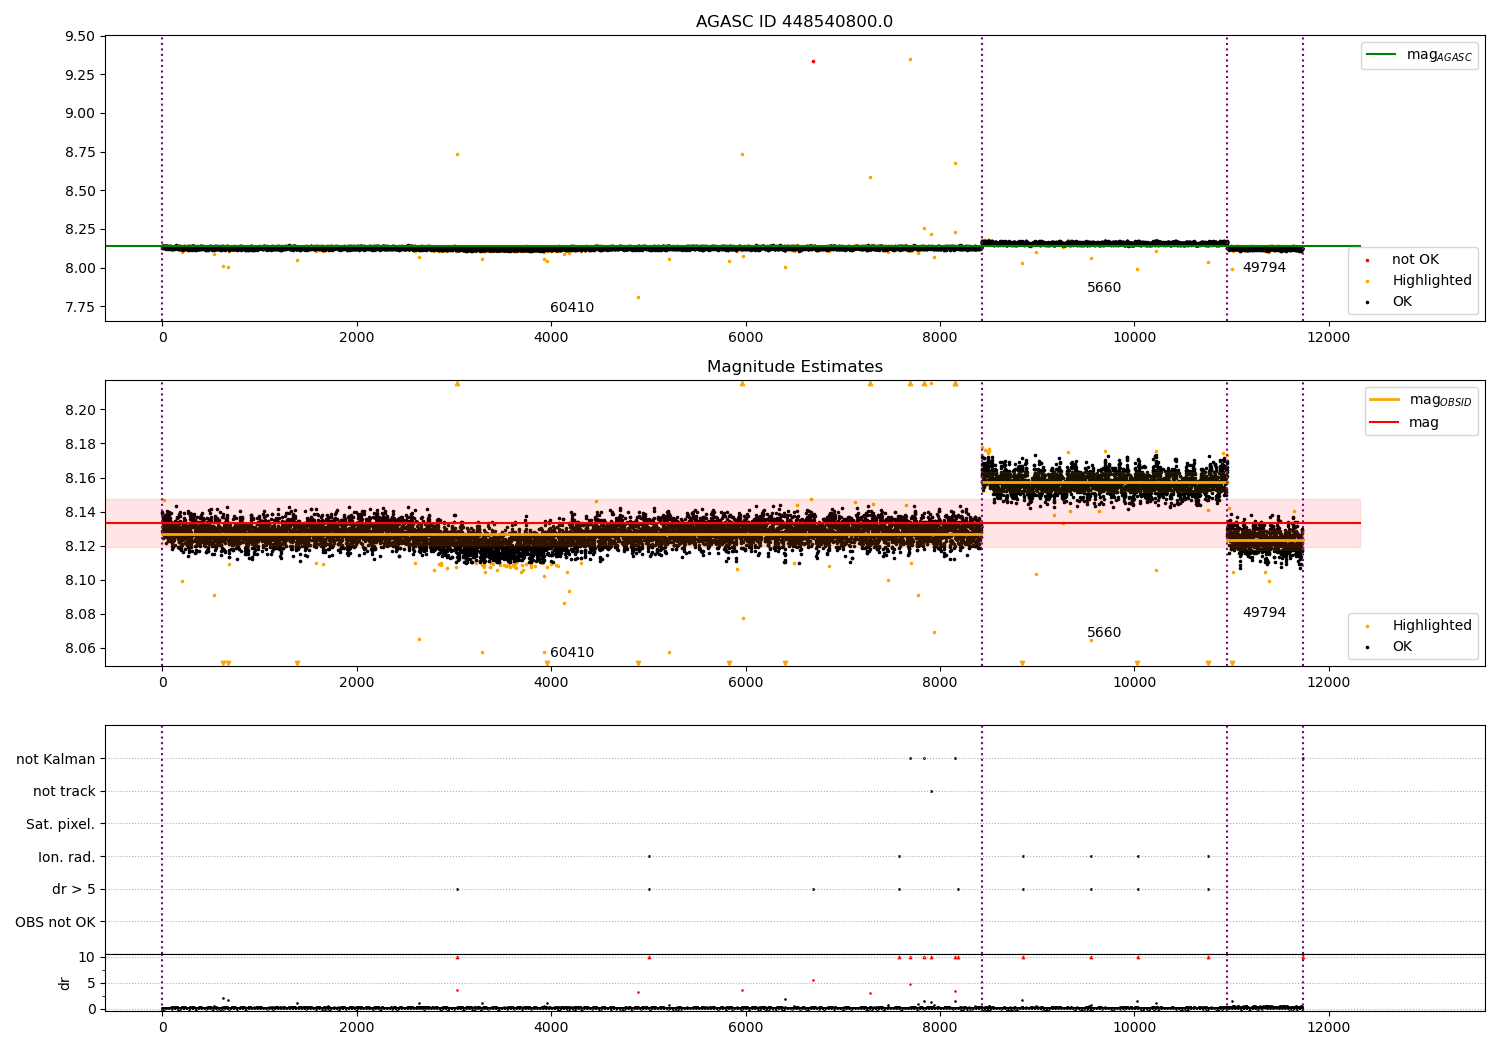Image resolution: width=1500 pixels, height=1050 pixels.
Task: Click the '8.00' y-axis tick label
Action: 80,268
